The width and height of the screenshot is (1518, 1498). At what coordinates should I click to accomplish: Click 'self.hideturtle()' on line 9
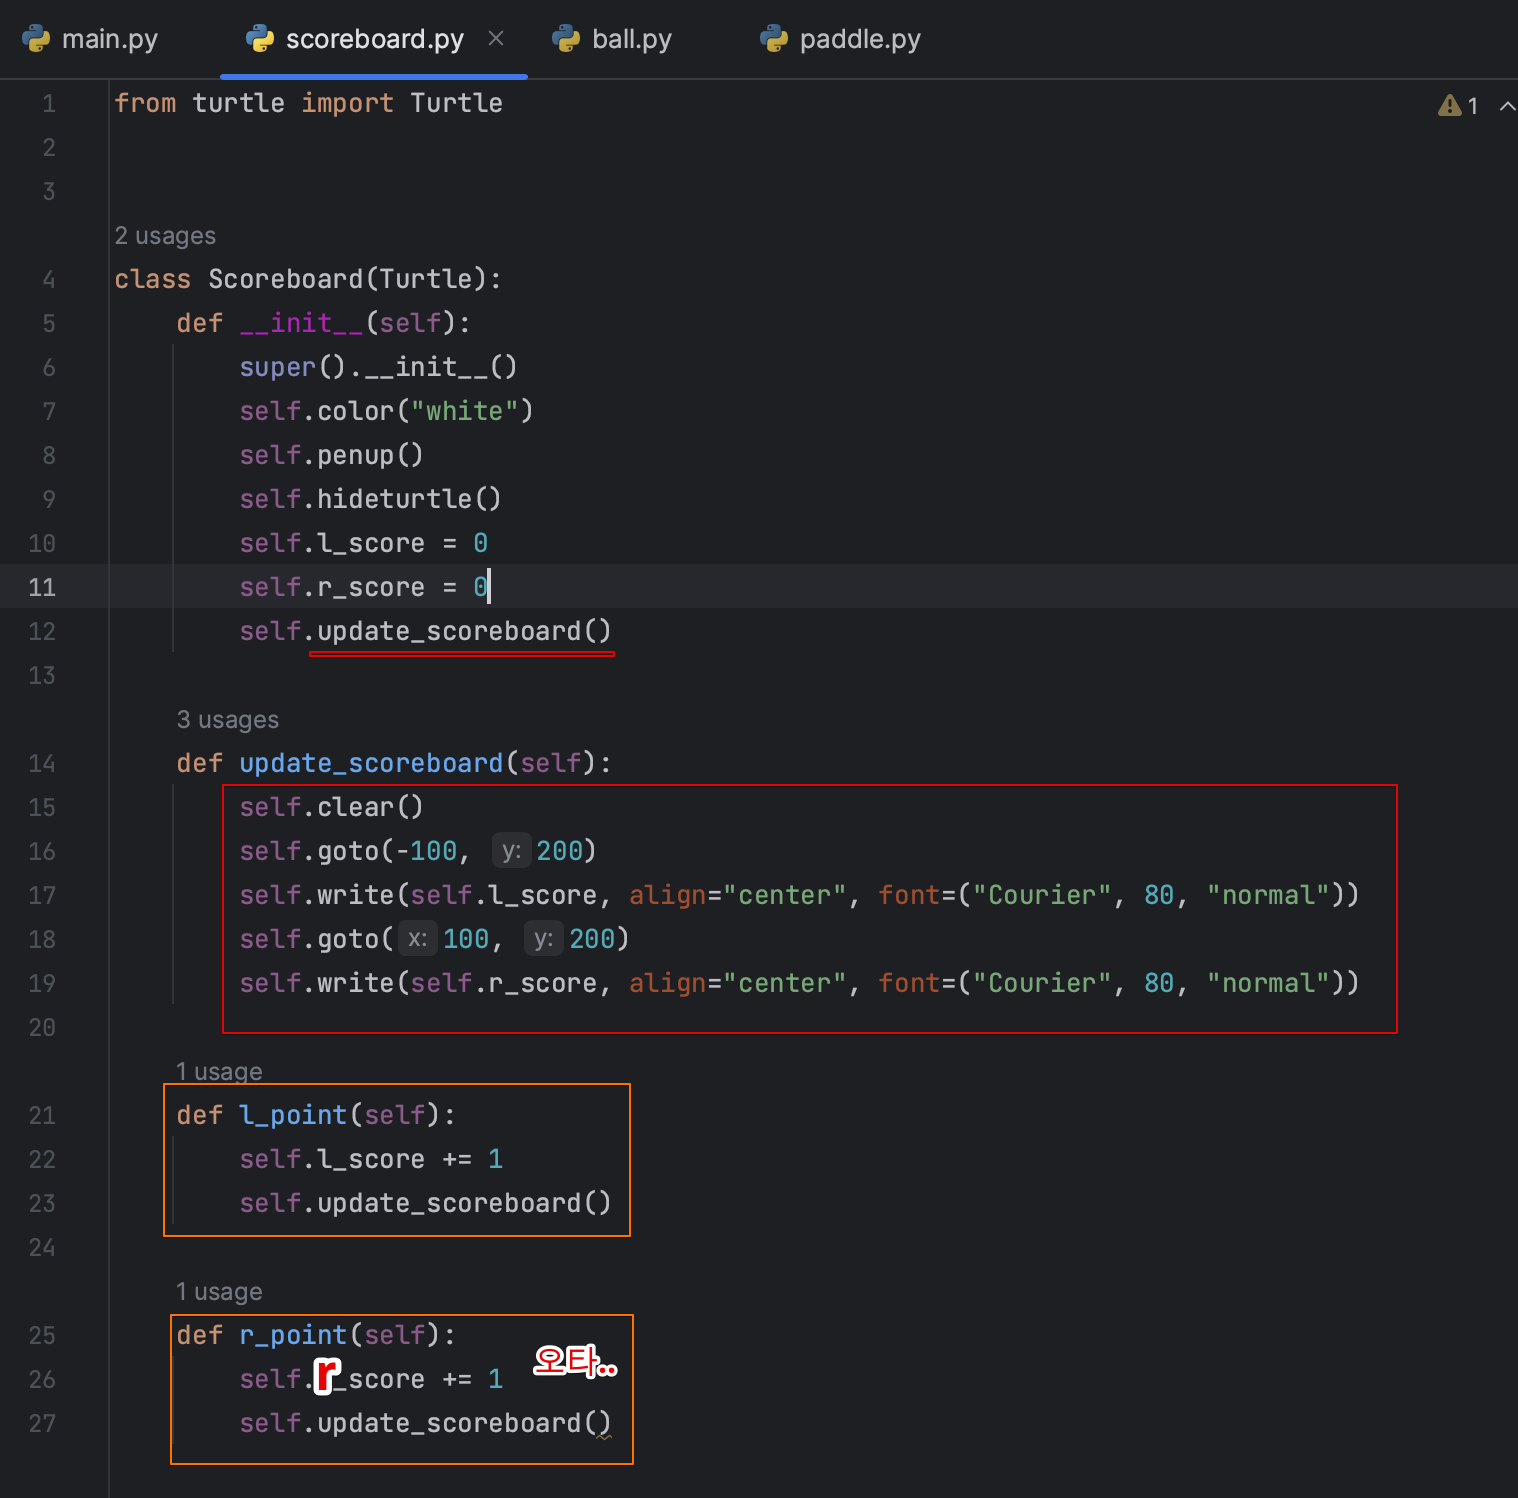[x=370, y=499]
